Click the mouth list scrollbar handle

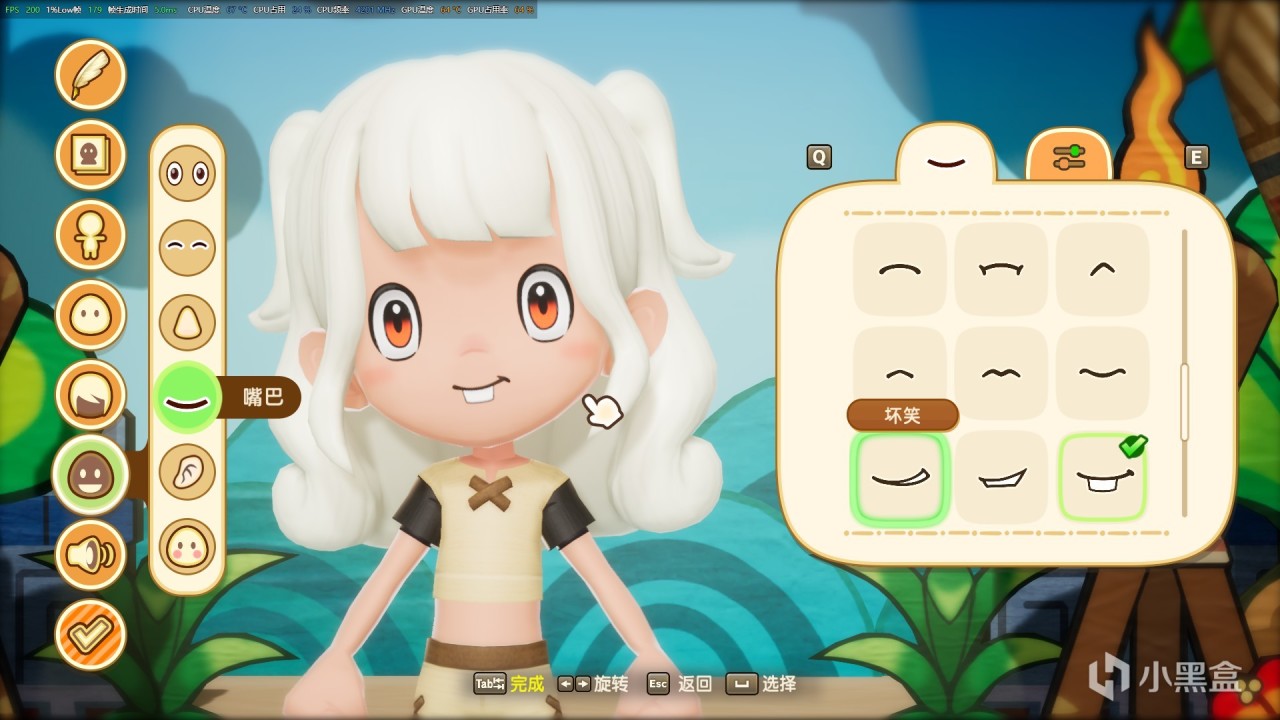1185,402
